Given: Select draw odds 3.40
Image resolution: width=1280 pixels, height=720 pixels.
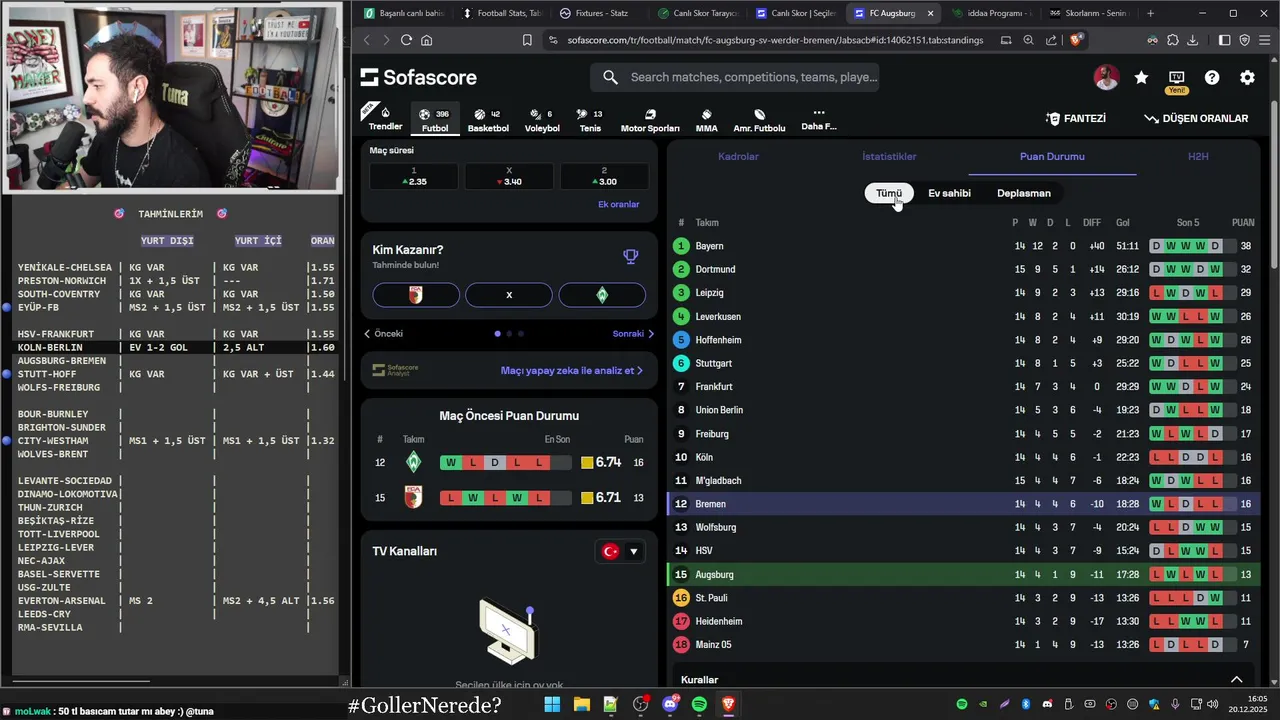Looking at the screenshot, I should (509, 176).
